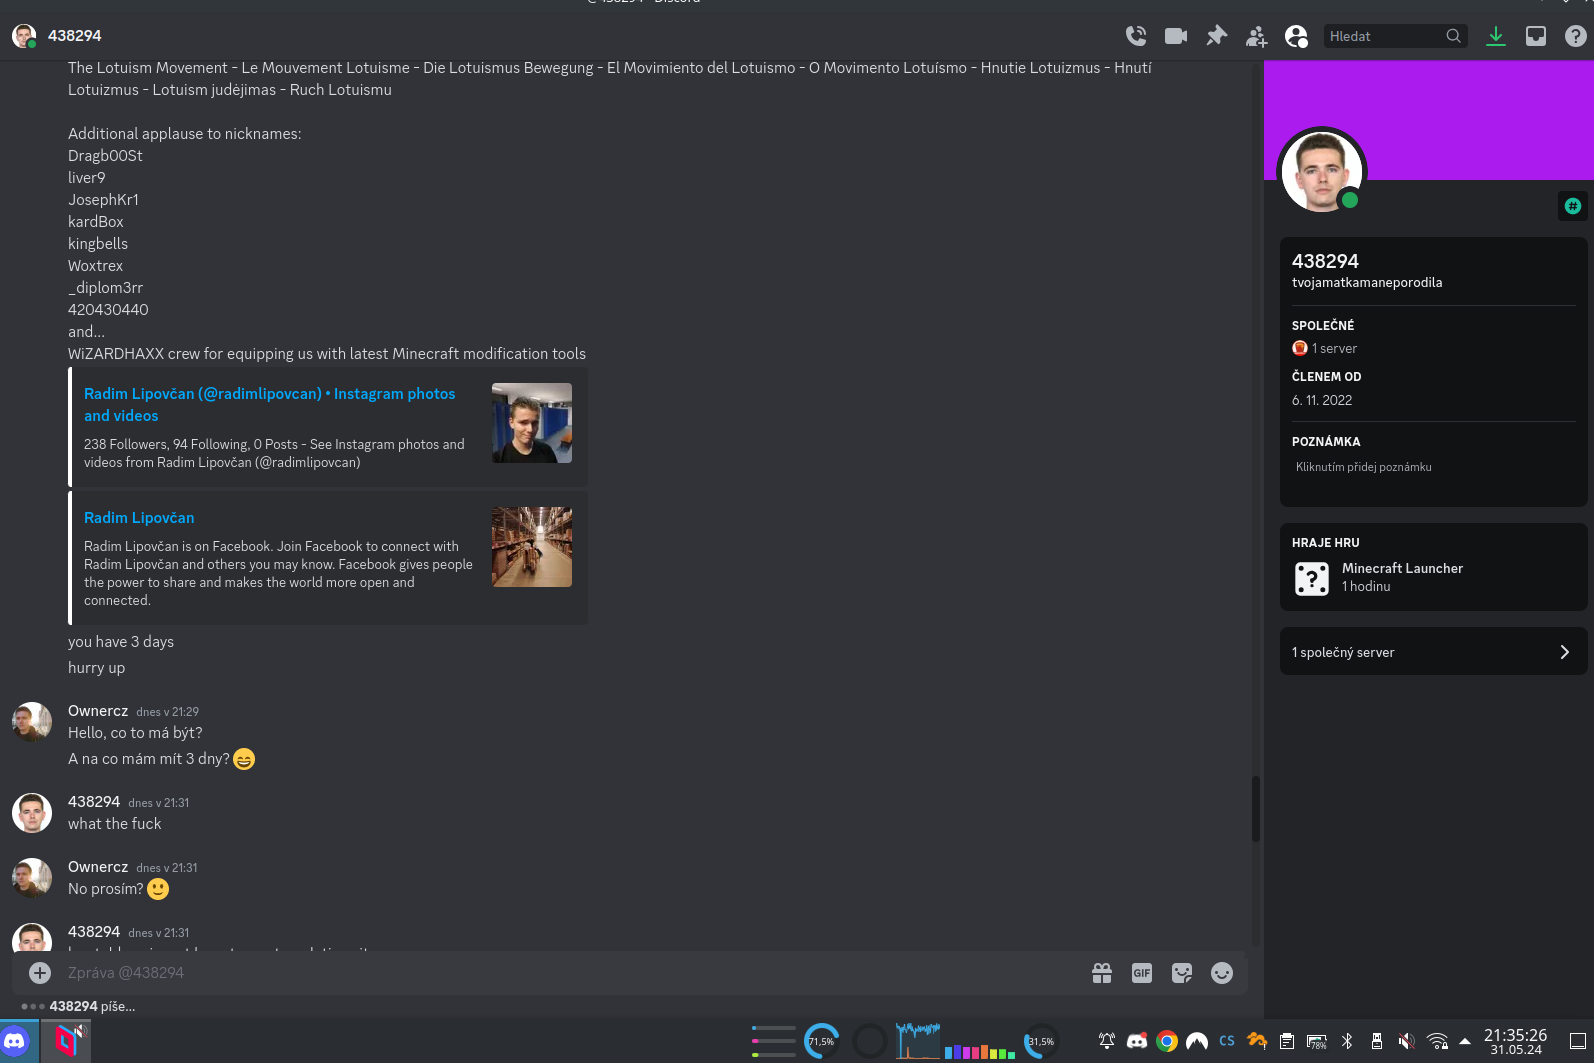Expand the 1 společný server row
Image resolution: width=1594 pixels, height=1063 pixels.
click(x=1433, y=652)
